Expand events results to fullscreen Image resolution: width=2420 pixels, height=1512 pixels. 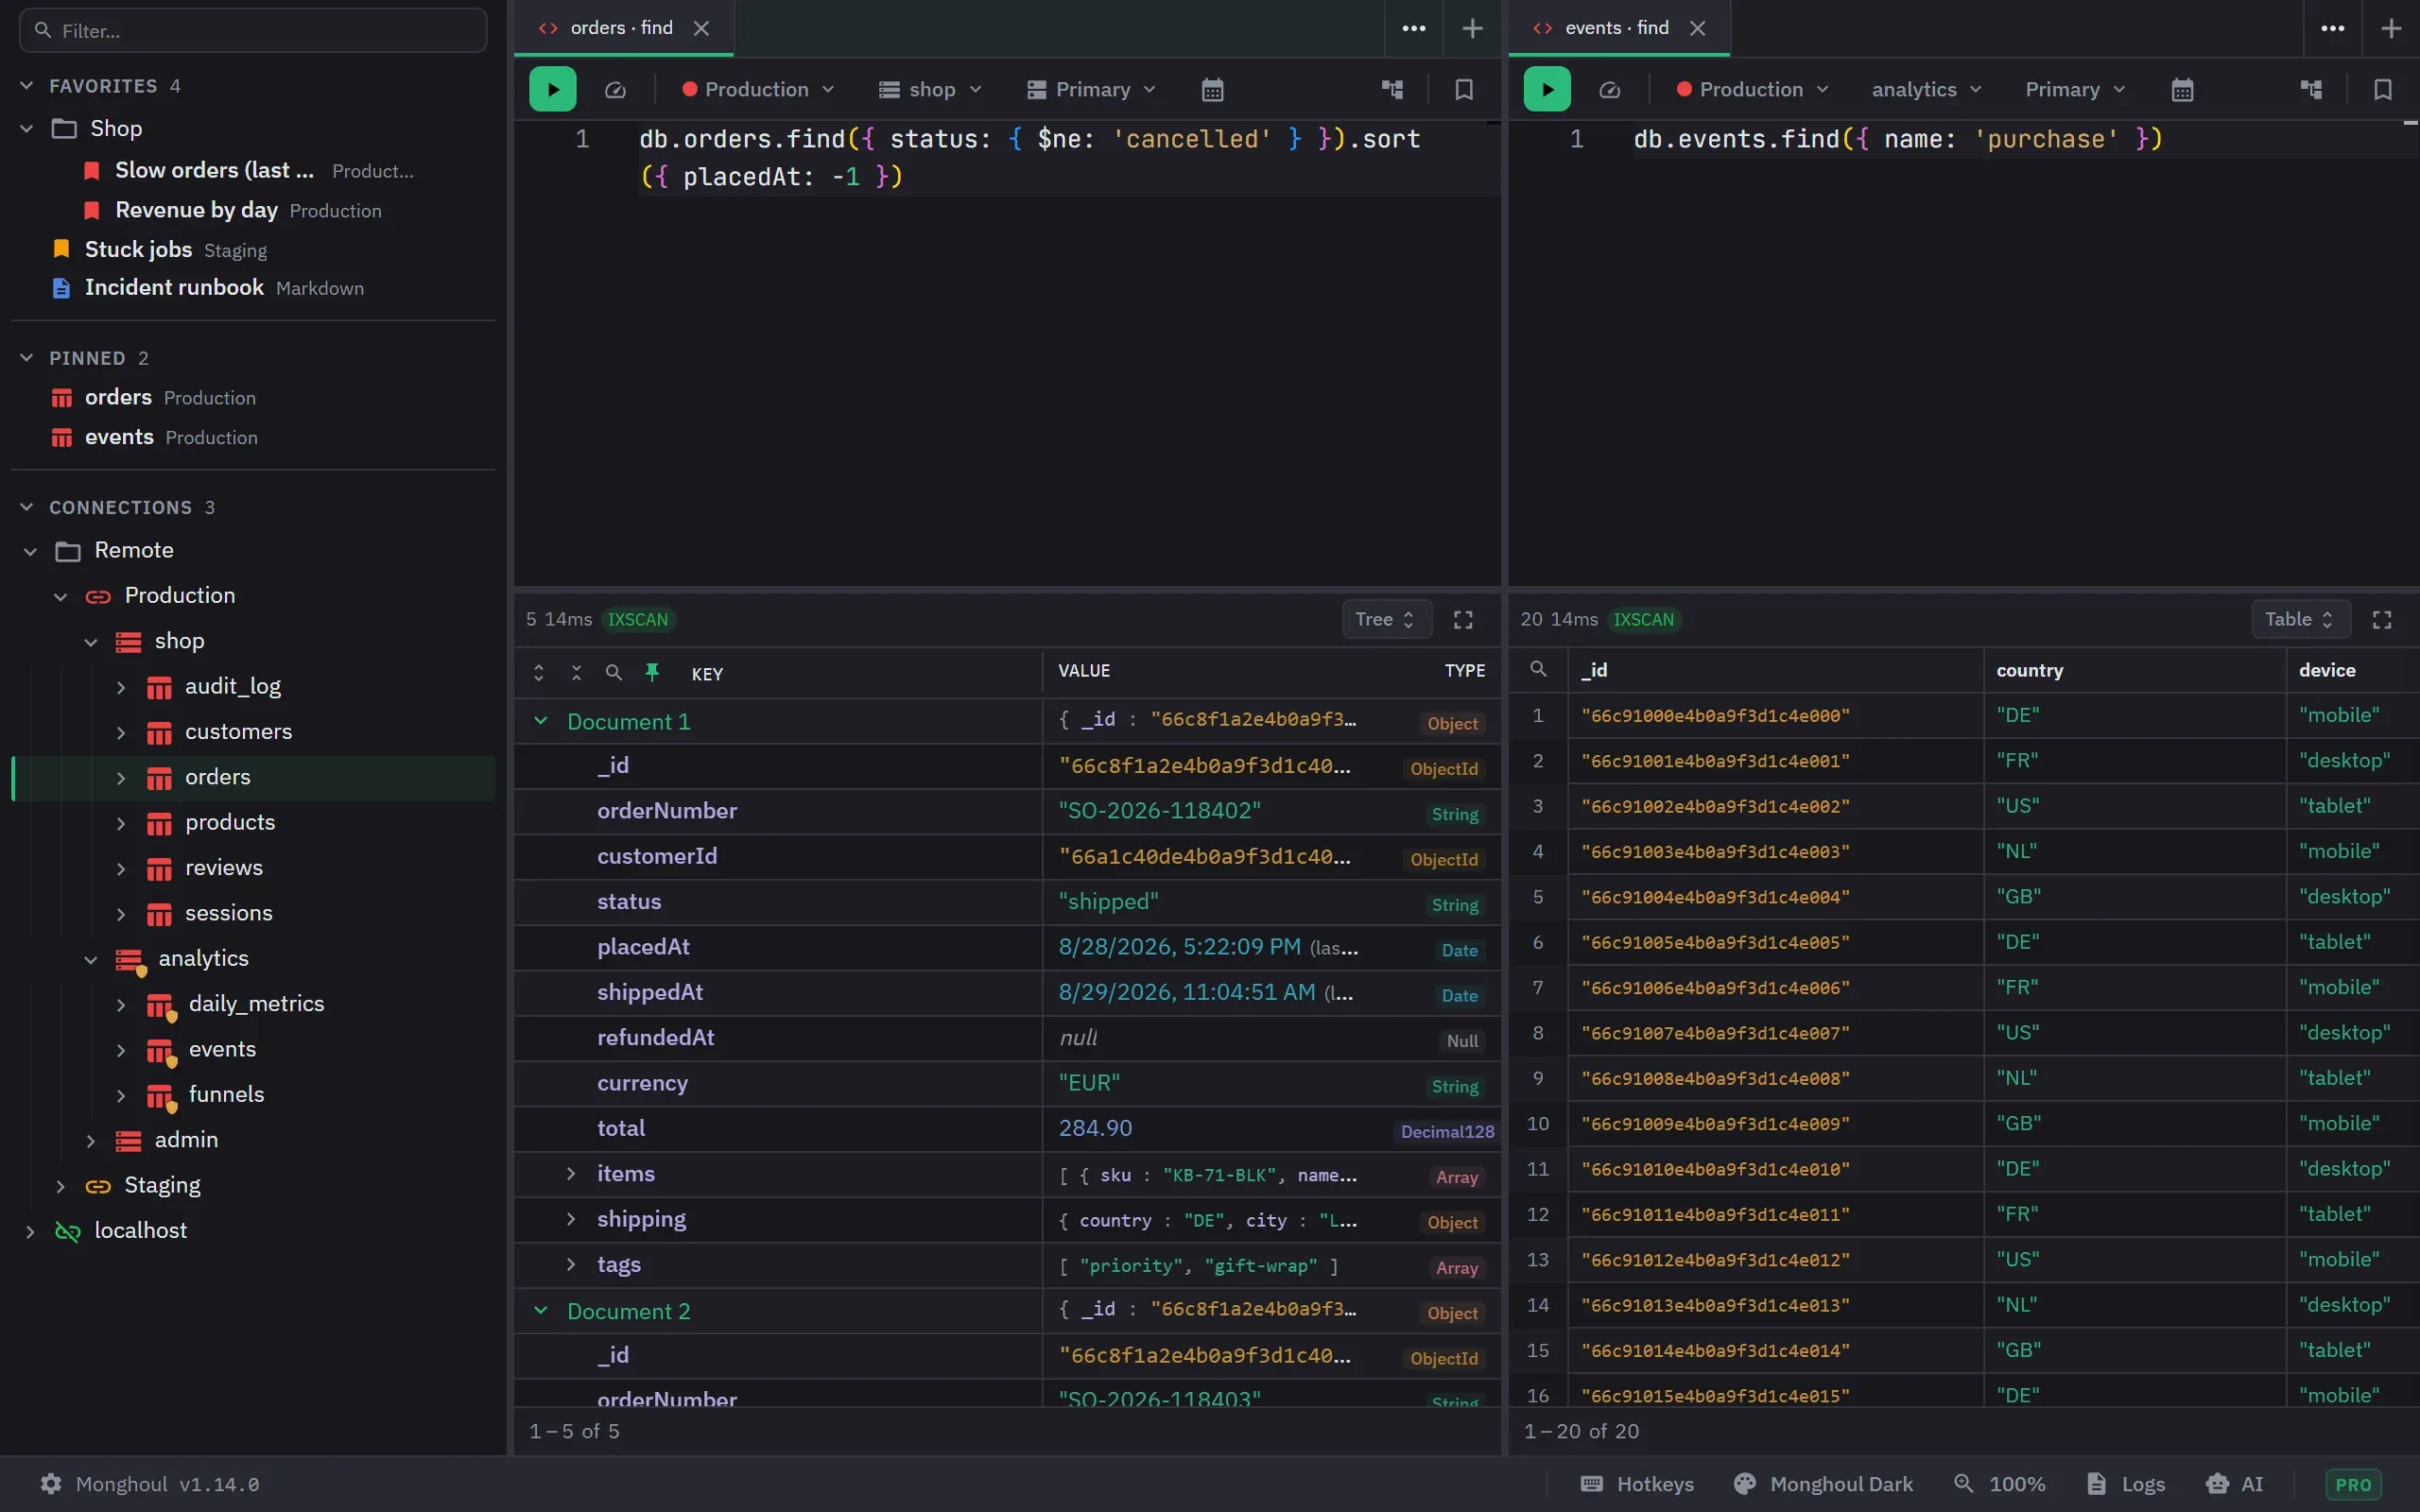tap(2382, 620)
